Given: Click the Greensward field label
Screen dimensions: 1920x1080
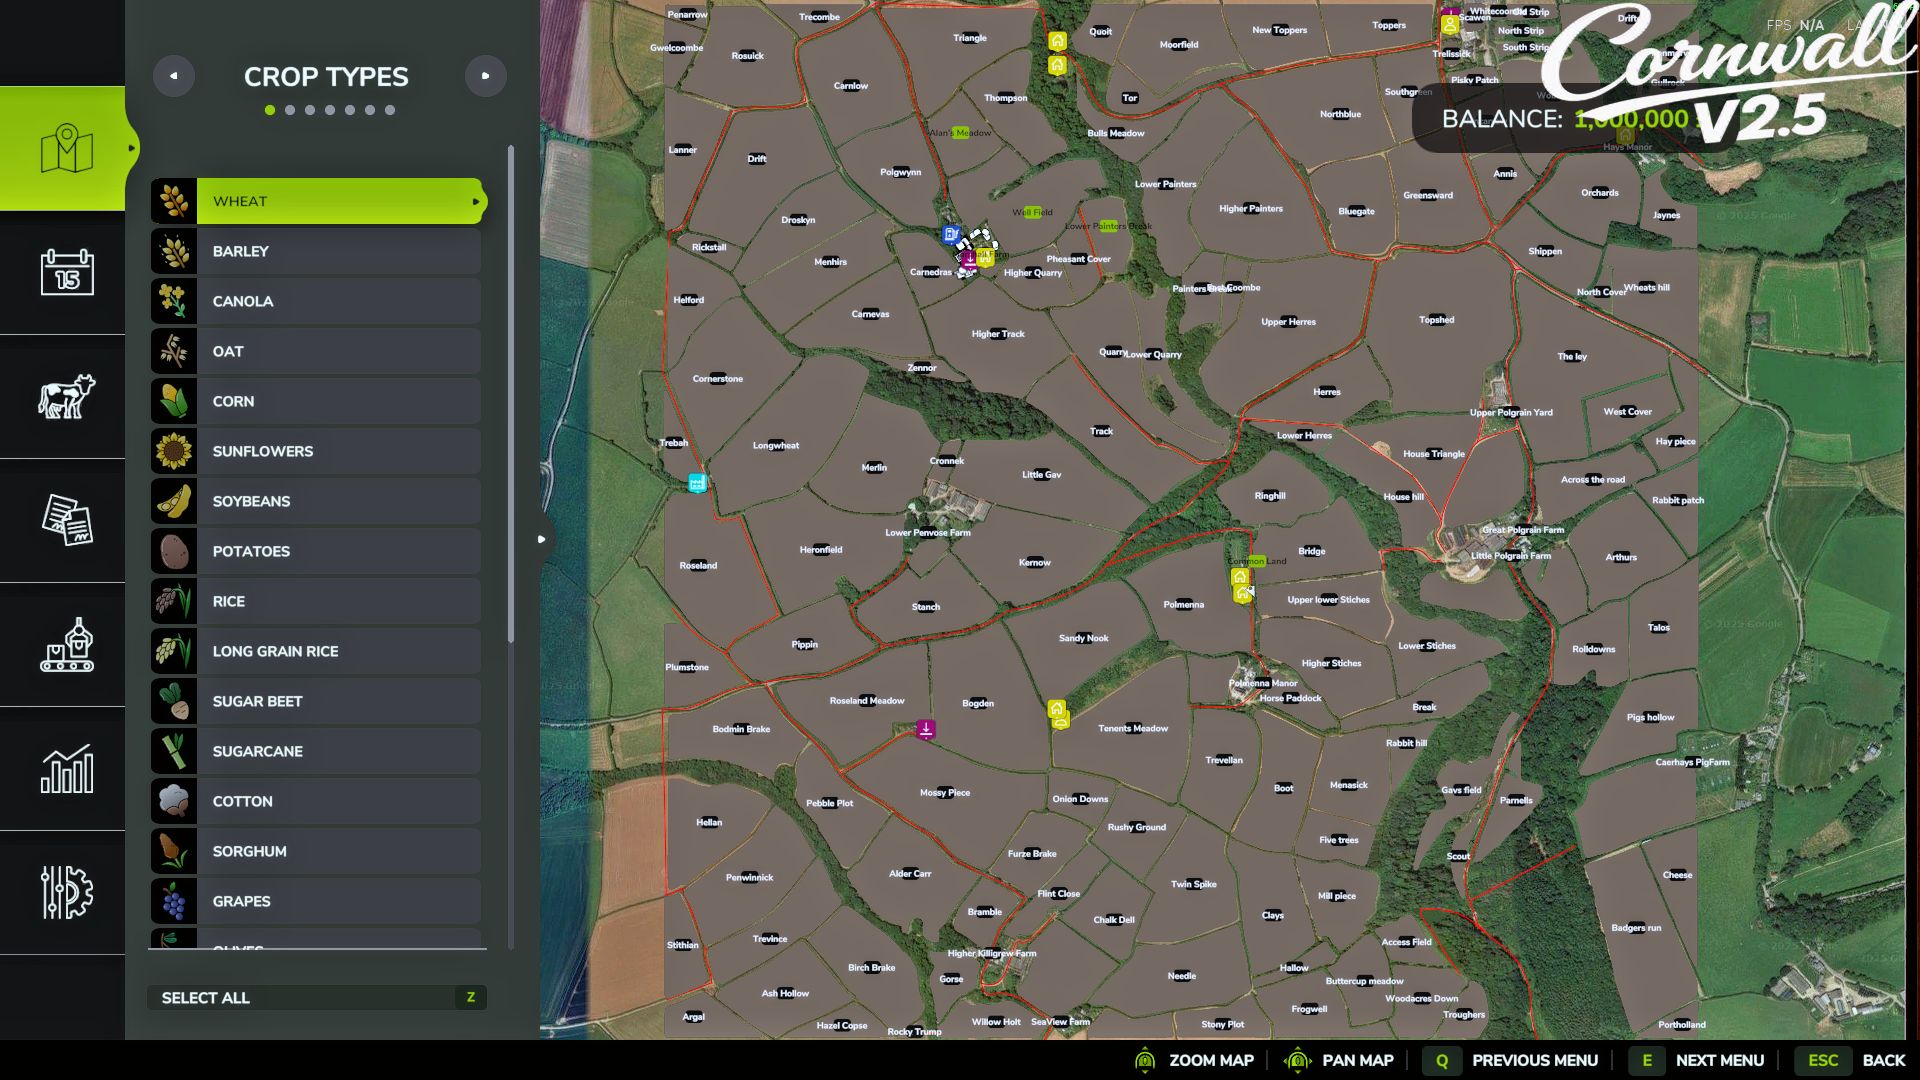Looking at the screenshot, I should (x=1428, y=196).
